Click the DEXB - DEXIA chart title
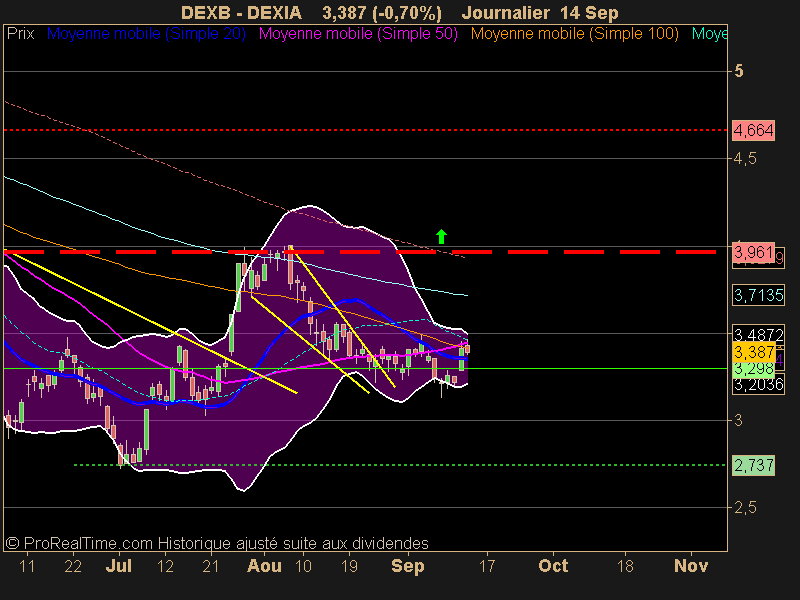800x600 pixels. 241,13
